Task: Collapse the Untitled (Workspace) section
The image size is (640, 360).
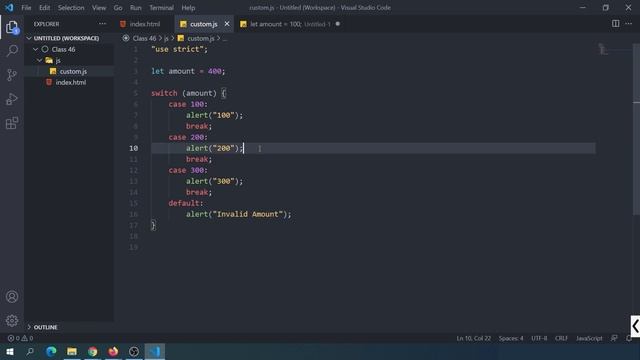Action: pyautogui.click(x=29, y=38)
